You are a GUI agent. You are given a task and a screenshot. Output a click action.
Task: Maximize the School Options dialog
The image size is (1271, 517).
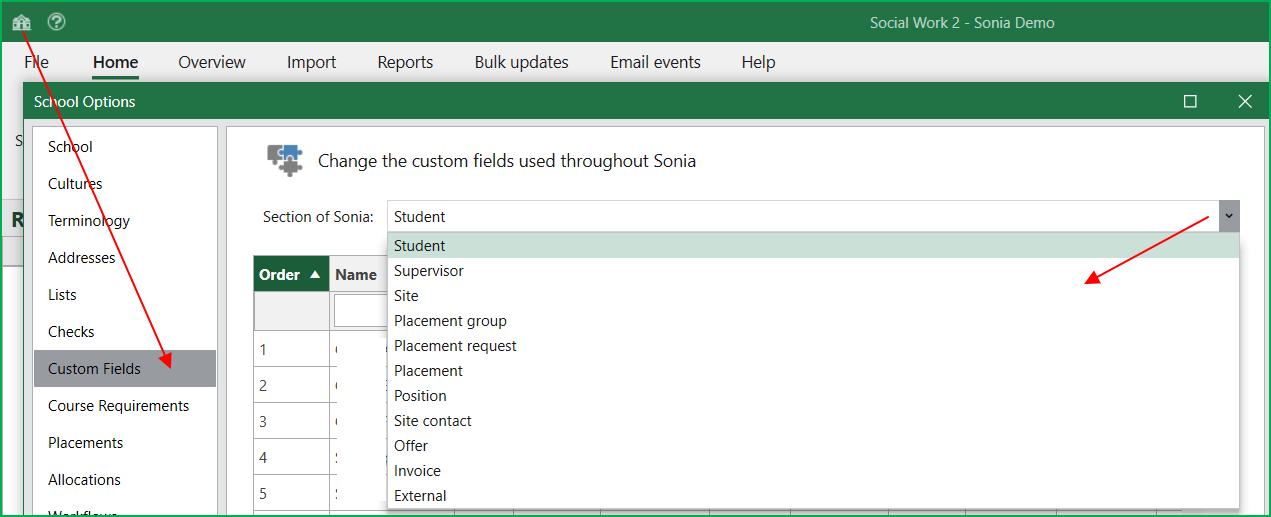click(x=1190, y=101)
